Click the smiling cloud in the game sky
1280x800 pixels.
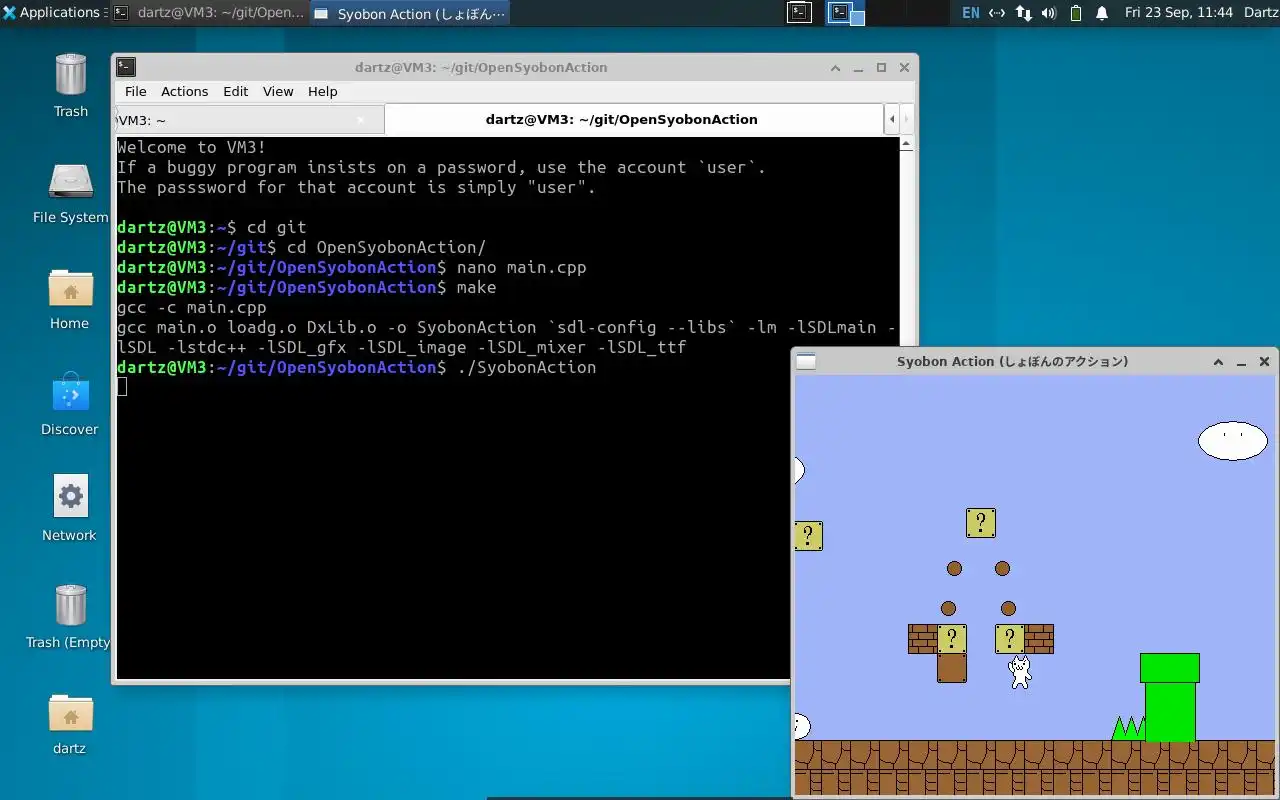(x=1233, y=441)
